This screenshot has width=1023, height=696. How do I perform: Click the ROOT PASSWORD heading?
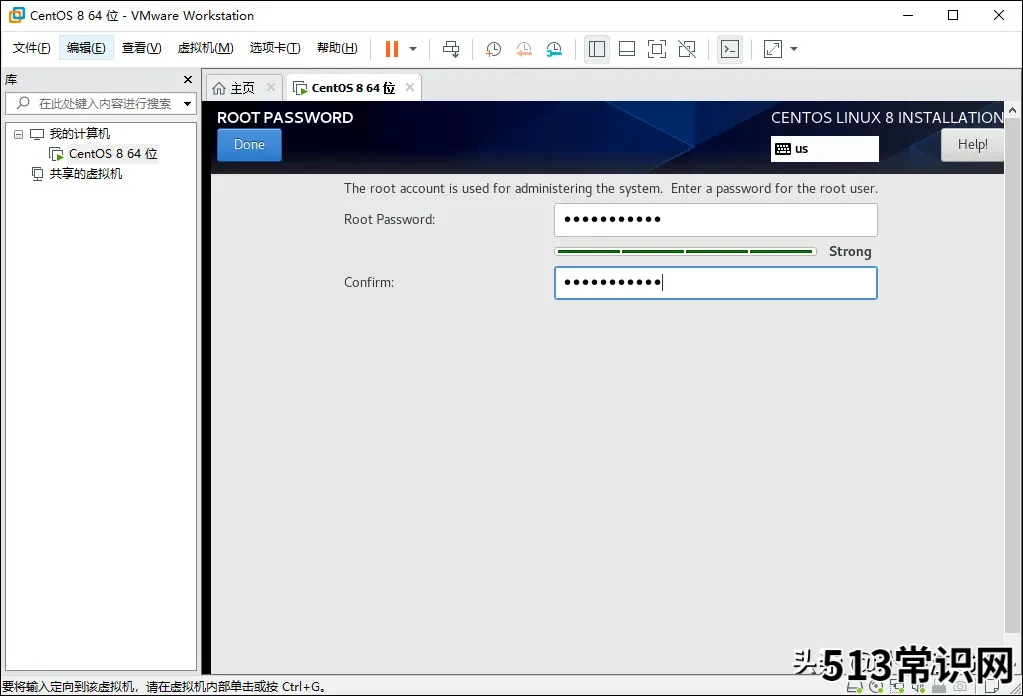click(285, 117)
